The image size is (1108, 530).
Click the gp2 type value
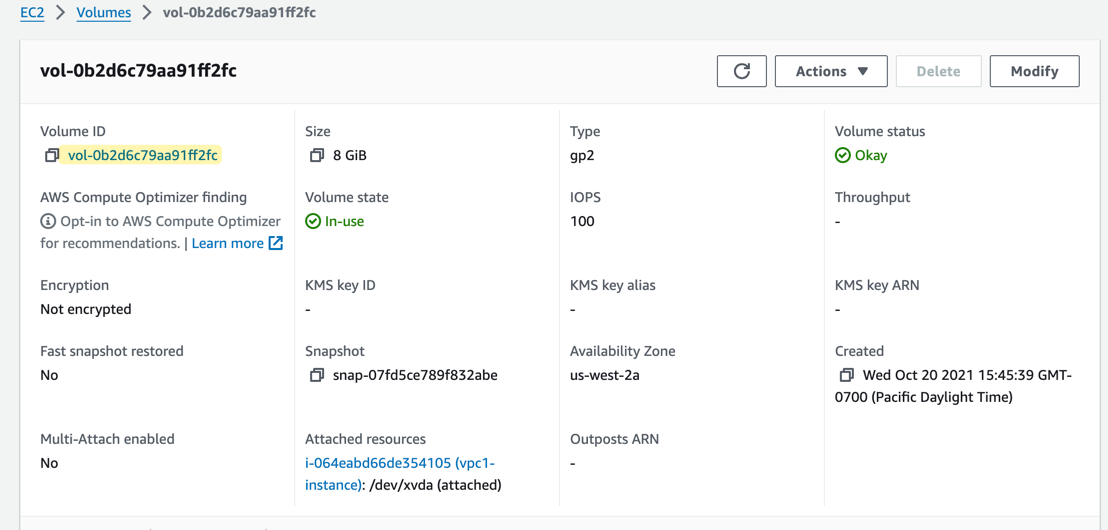(x=582, y=155)
